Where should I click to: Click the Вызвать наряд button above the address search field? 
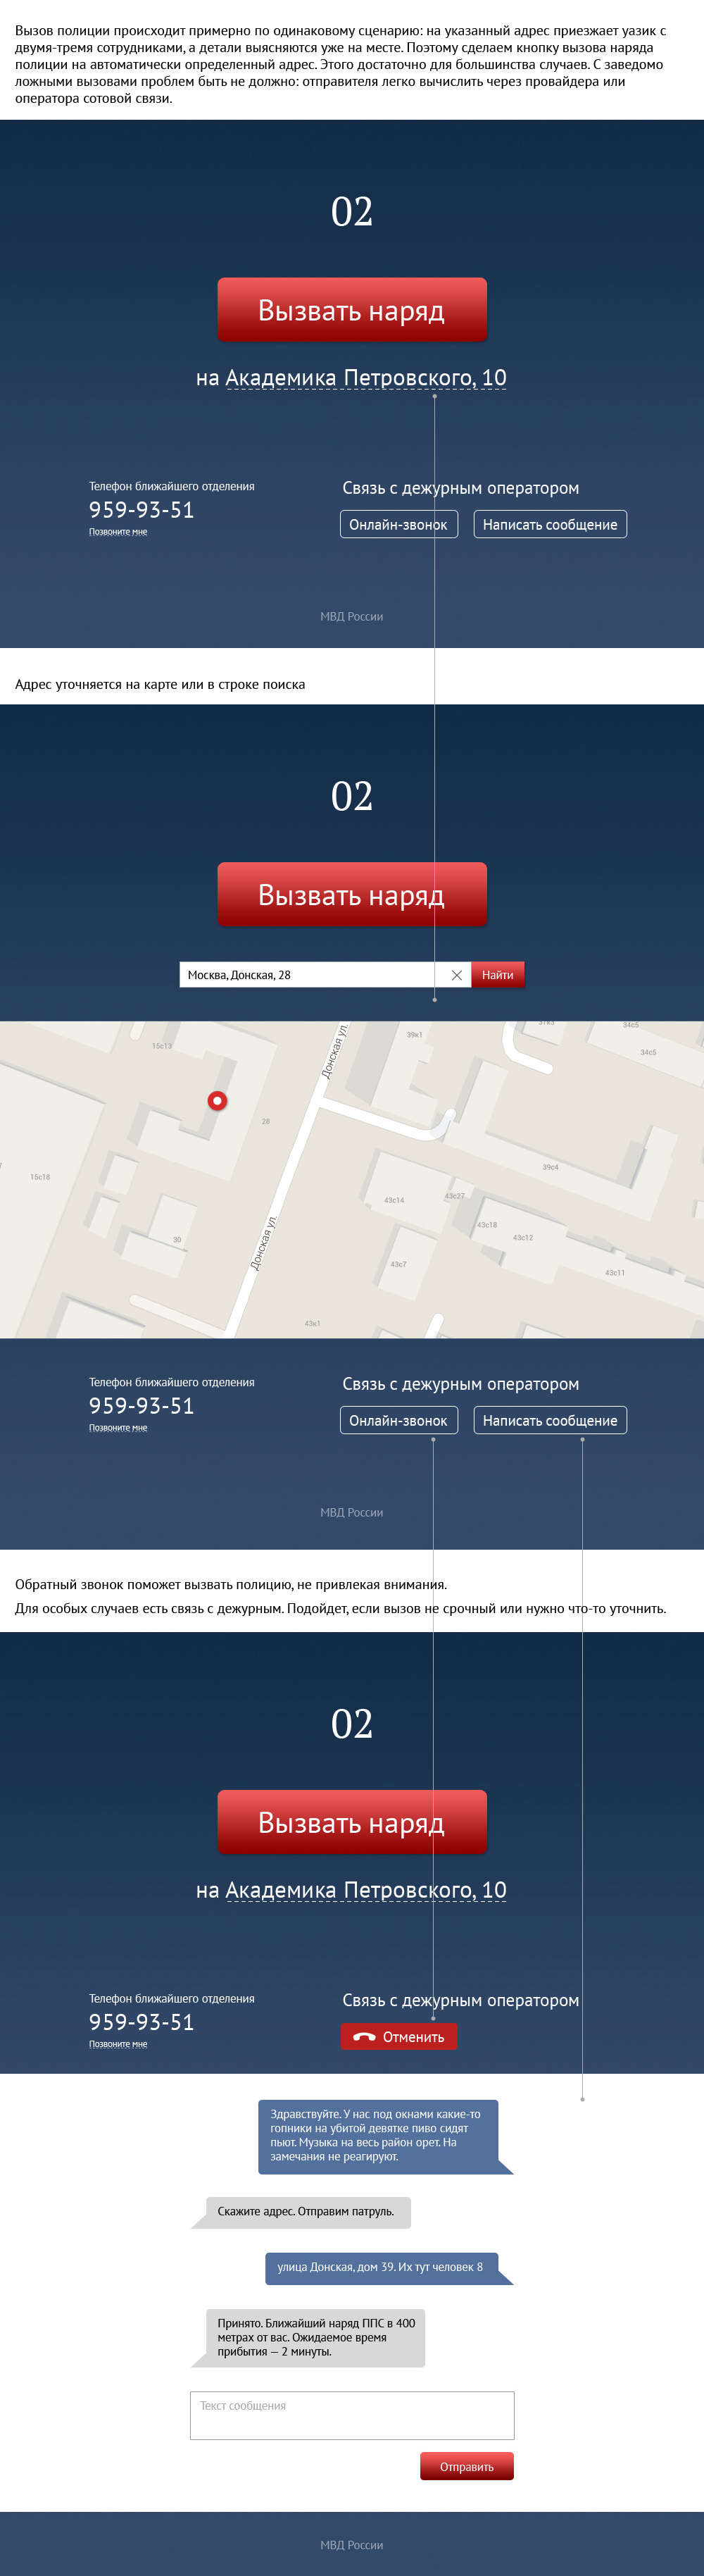pos(352,894)
